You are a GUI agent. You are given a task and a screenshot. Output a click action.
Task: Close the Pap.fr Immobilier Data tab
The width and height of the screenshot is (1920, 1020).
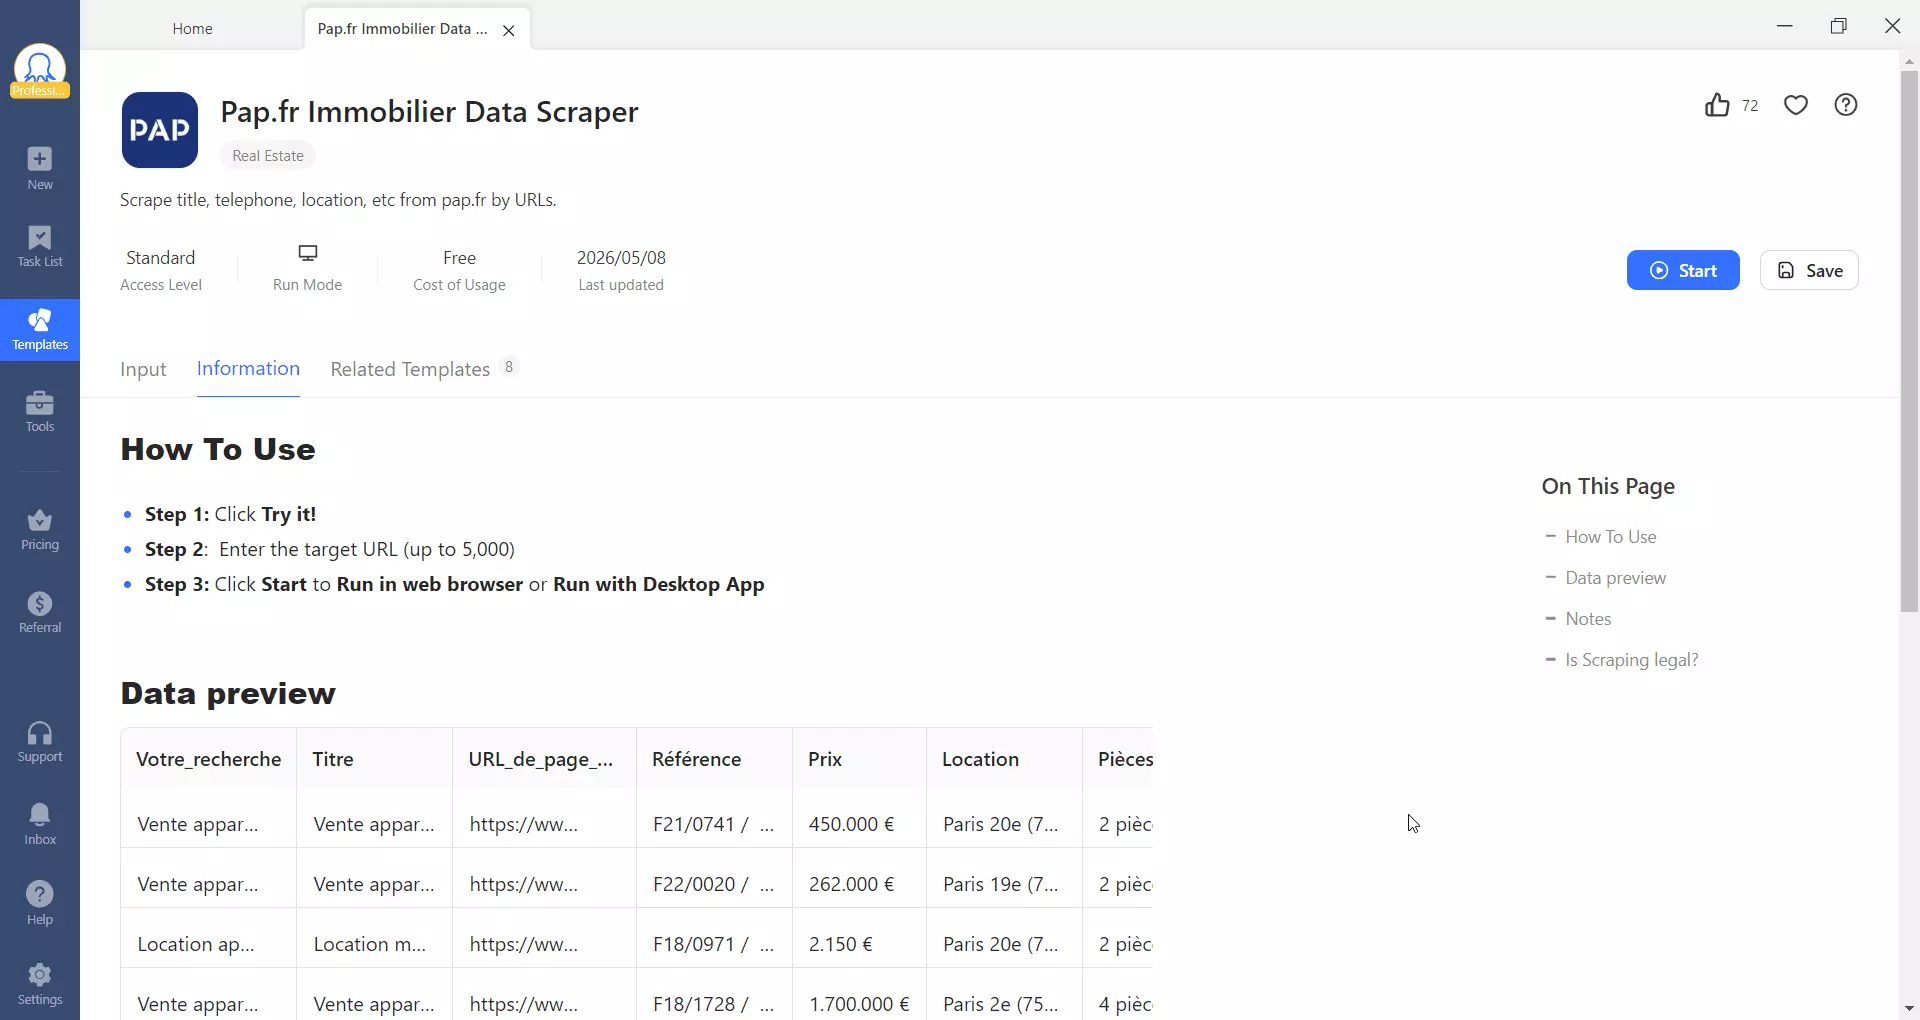[x=509, y=30]
